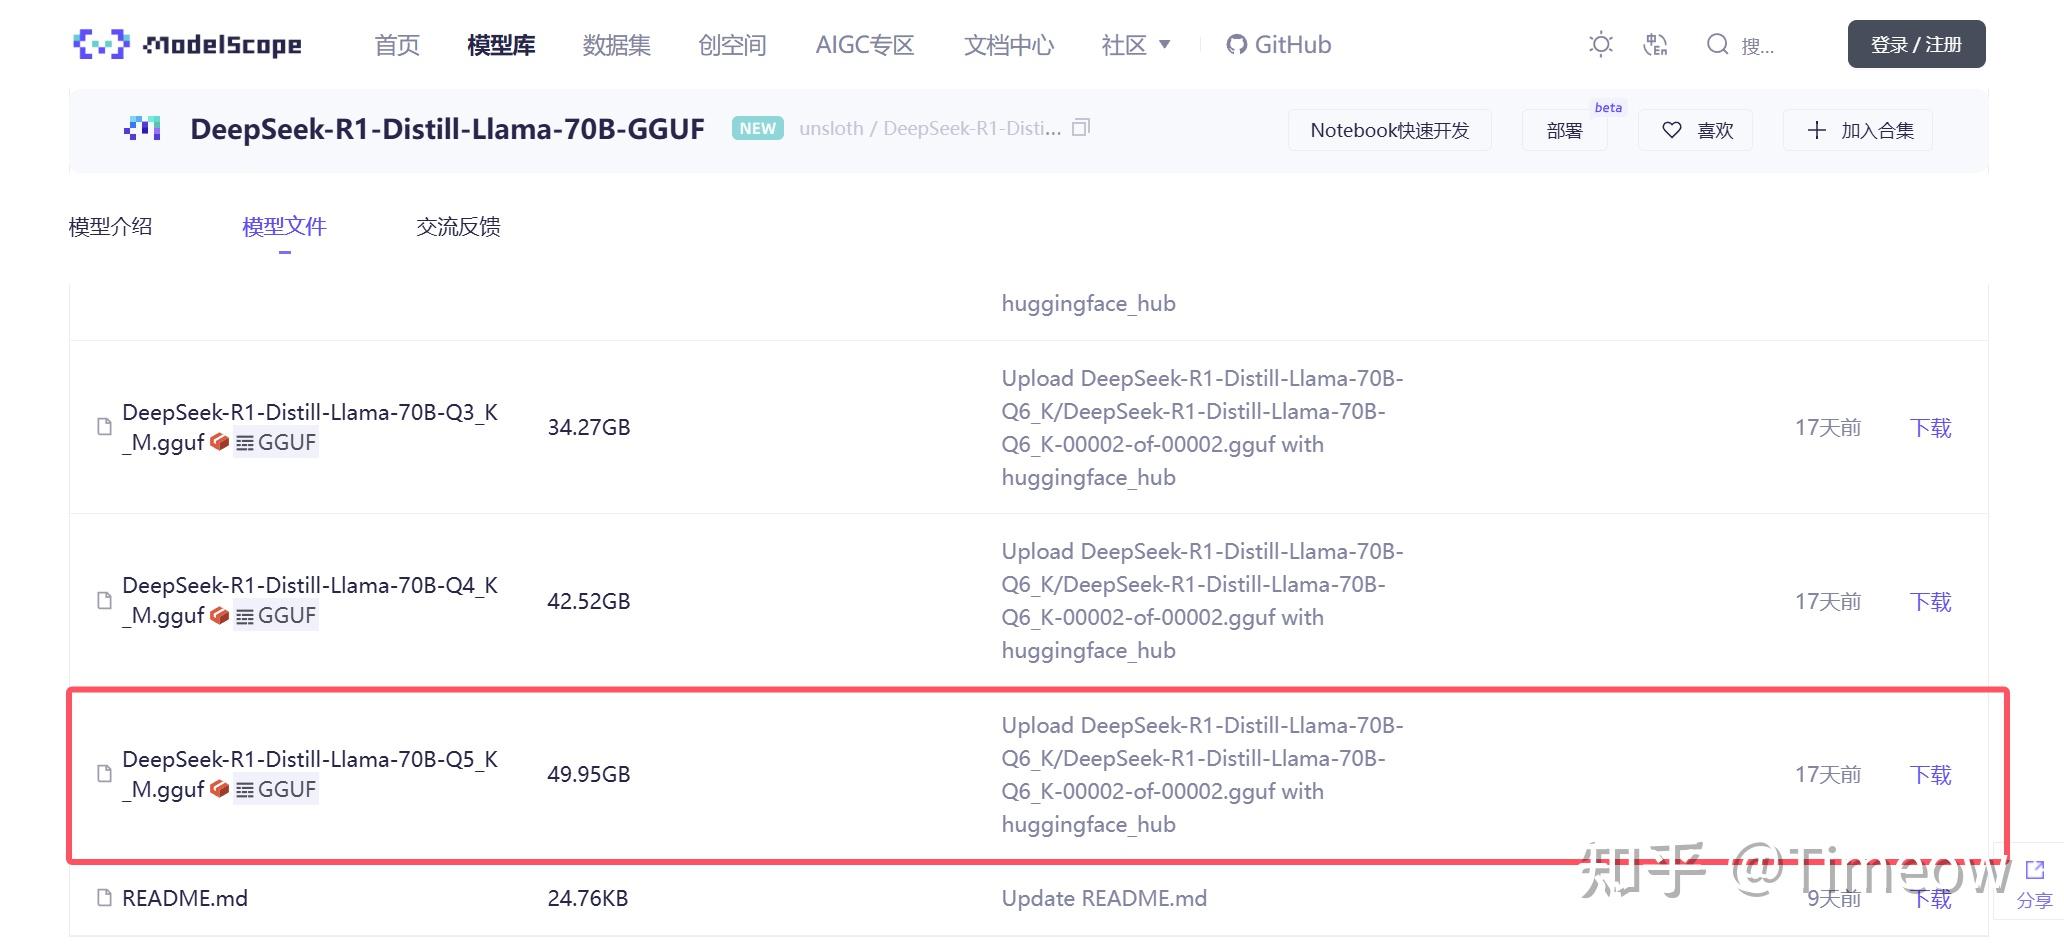This screenshot has width=2064, height=952.
Task: Click the ModelScope logo
Action: pos(186,44)
